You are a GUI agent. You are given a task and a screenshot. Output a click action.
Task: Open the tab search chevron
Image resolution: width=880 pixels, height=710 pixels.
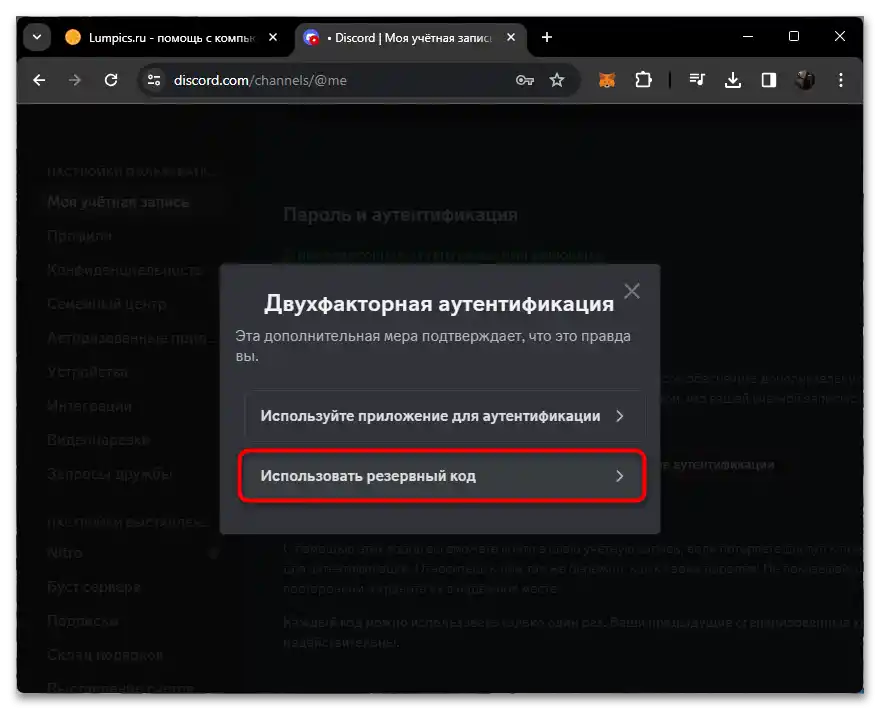click(x=37, y=36)
